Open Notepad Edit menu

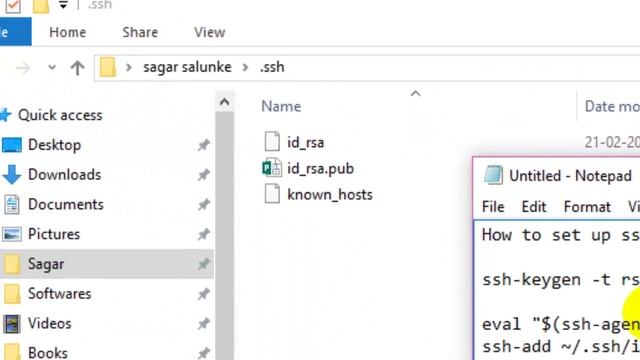point(533,207)
